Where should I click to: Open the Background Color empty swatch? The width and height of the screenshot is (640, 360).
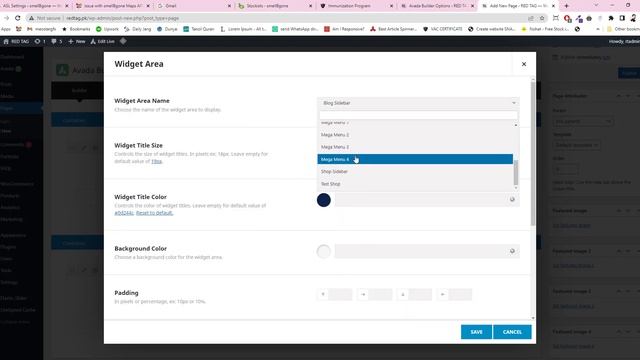(x=324, y=251)
